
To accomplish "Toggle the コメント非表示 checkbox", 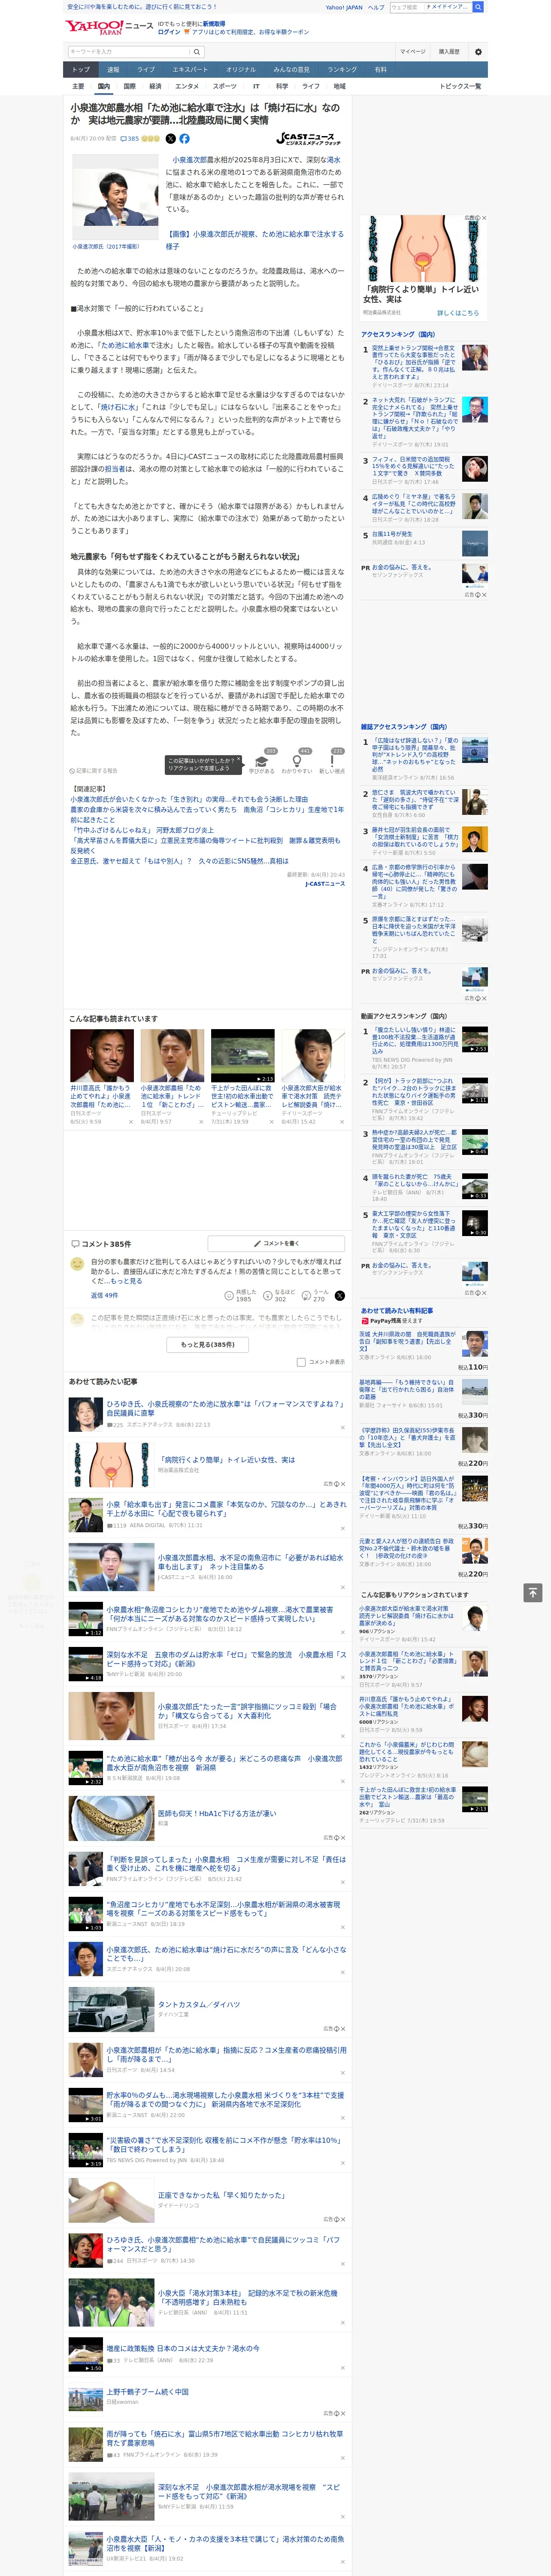I will tap(301, 1362).
